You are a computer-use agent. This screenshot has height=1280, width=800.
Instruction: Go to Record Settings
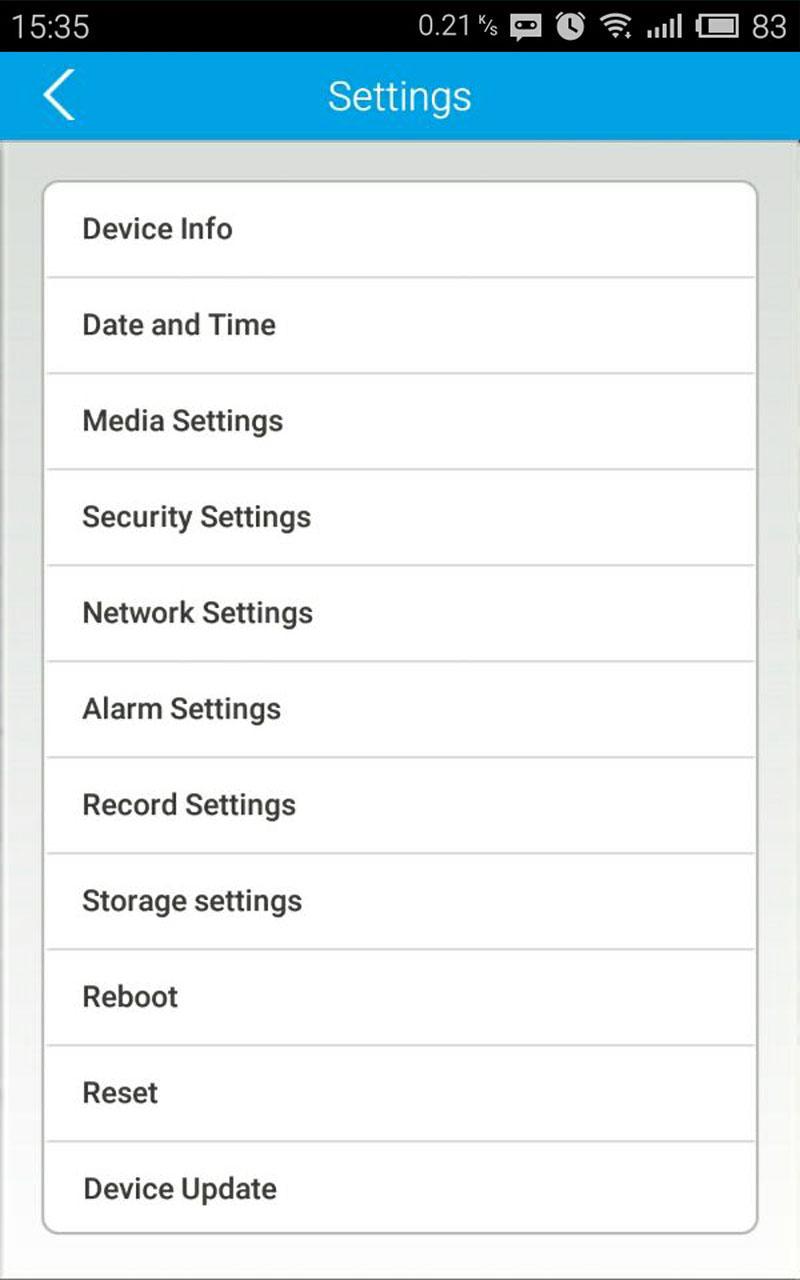(x=400, y=805)
